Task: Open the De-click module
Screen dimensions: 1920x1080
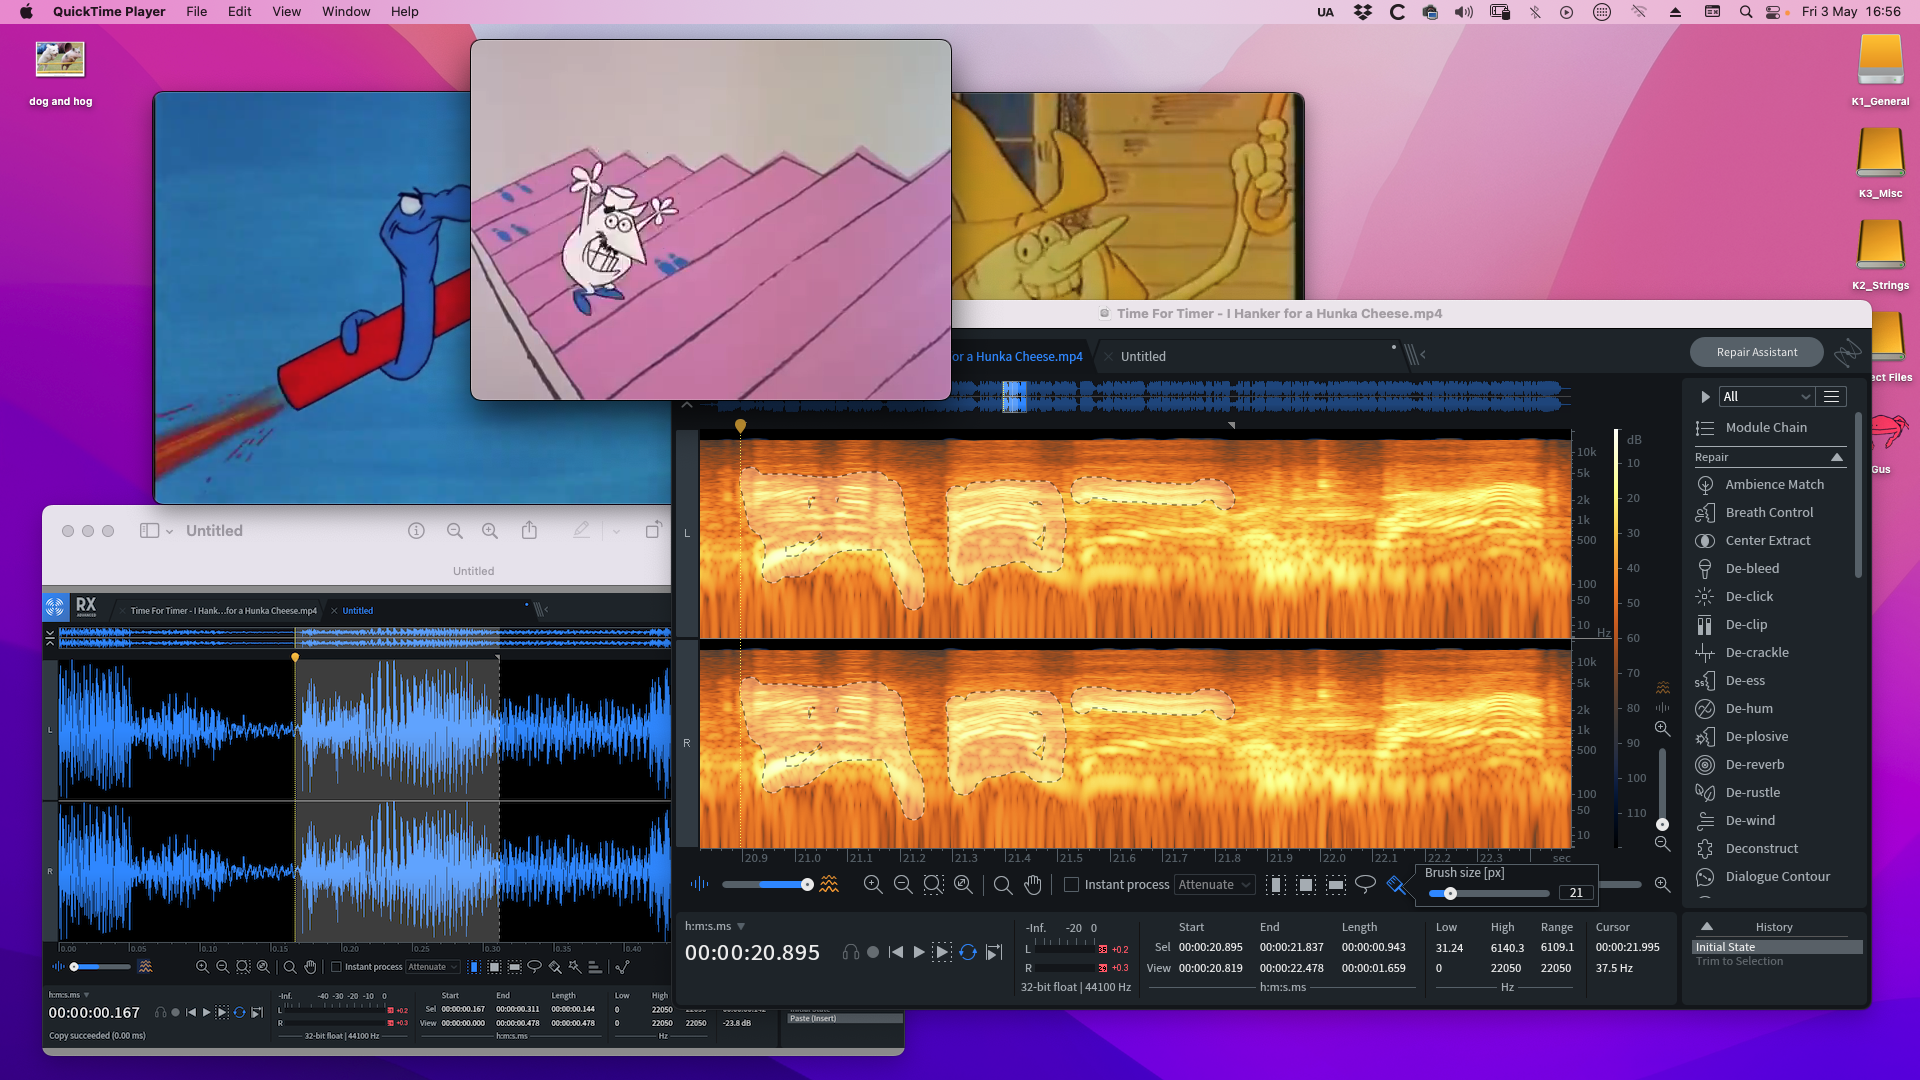Action: [1749, 596]
